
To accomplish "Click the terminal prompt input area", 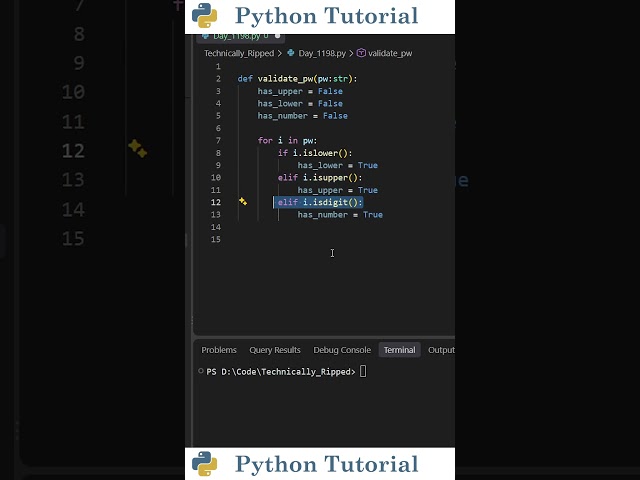I will tap(363, 371).
